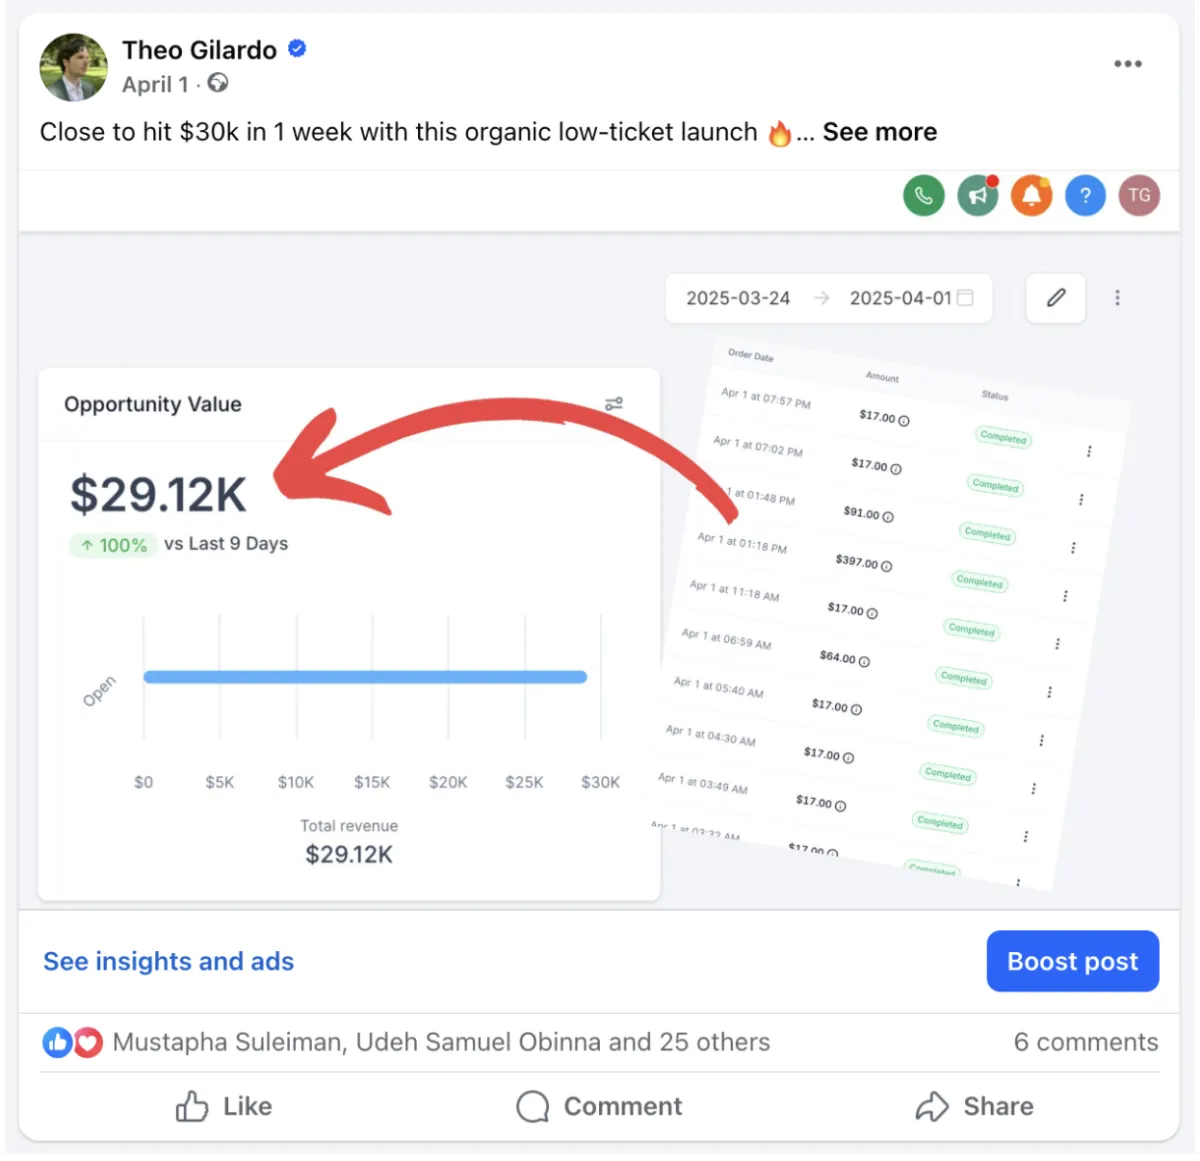Viewport: 1200px width, 1161px height.
Task: Share the post
Action: tap(975, 1106)
